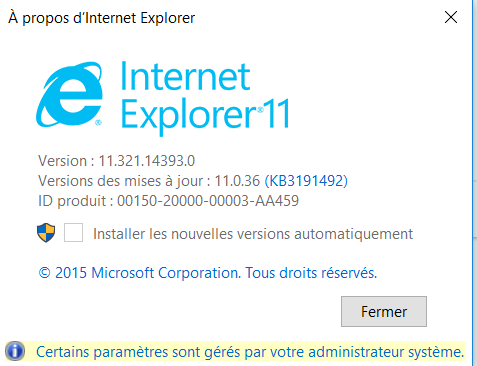The height and width of the screenshot is (366, 477).
Task: Click the blue information icon at bottom
Action: coord(15,351)
